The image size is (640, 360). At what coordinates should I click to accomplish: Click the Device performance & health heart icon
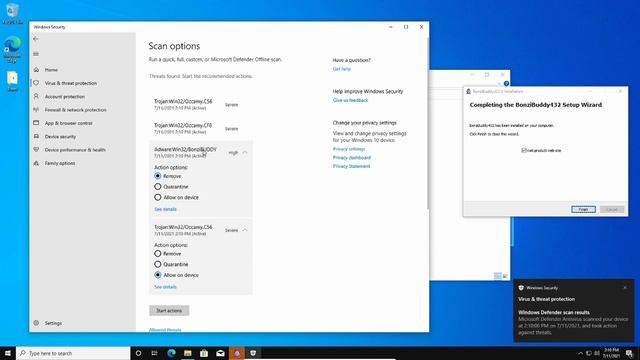coord(36,150)
